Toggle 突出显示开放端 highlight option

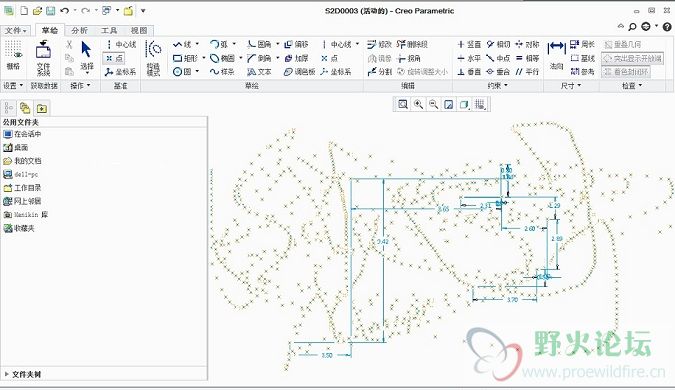pos(632,58)
